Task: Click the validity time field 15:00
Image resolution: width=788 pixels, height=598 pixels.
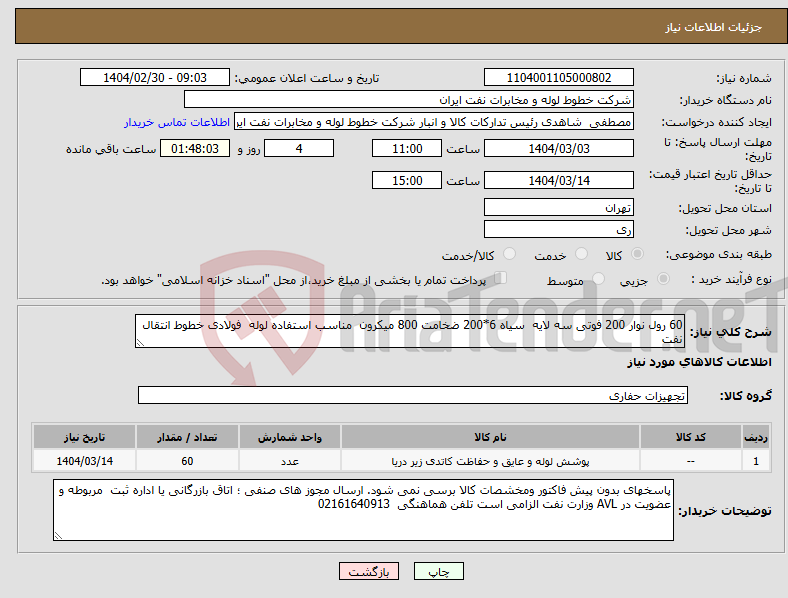Action: (x=407, y=180)
